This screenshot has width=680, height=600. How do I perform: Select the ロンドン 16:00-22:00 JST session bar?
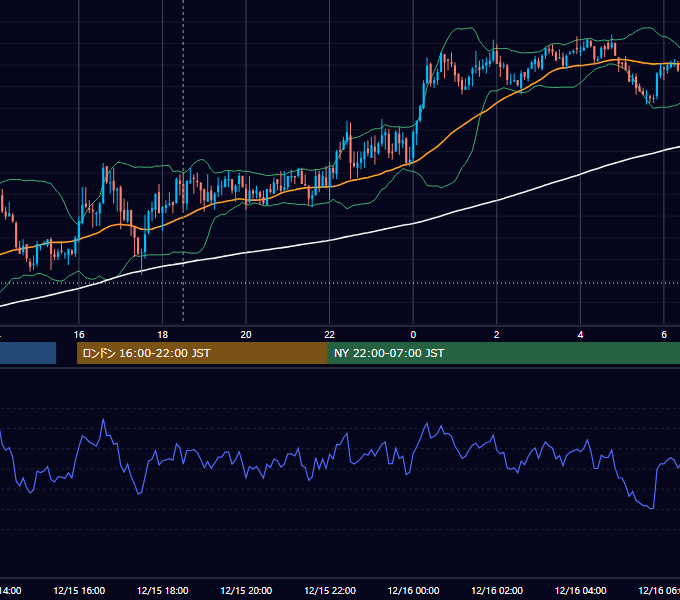coord(202,353)
